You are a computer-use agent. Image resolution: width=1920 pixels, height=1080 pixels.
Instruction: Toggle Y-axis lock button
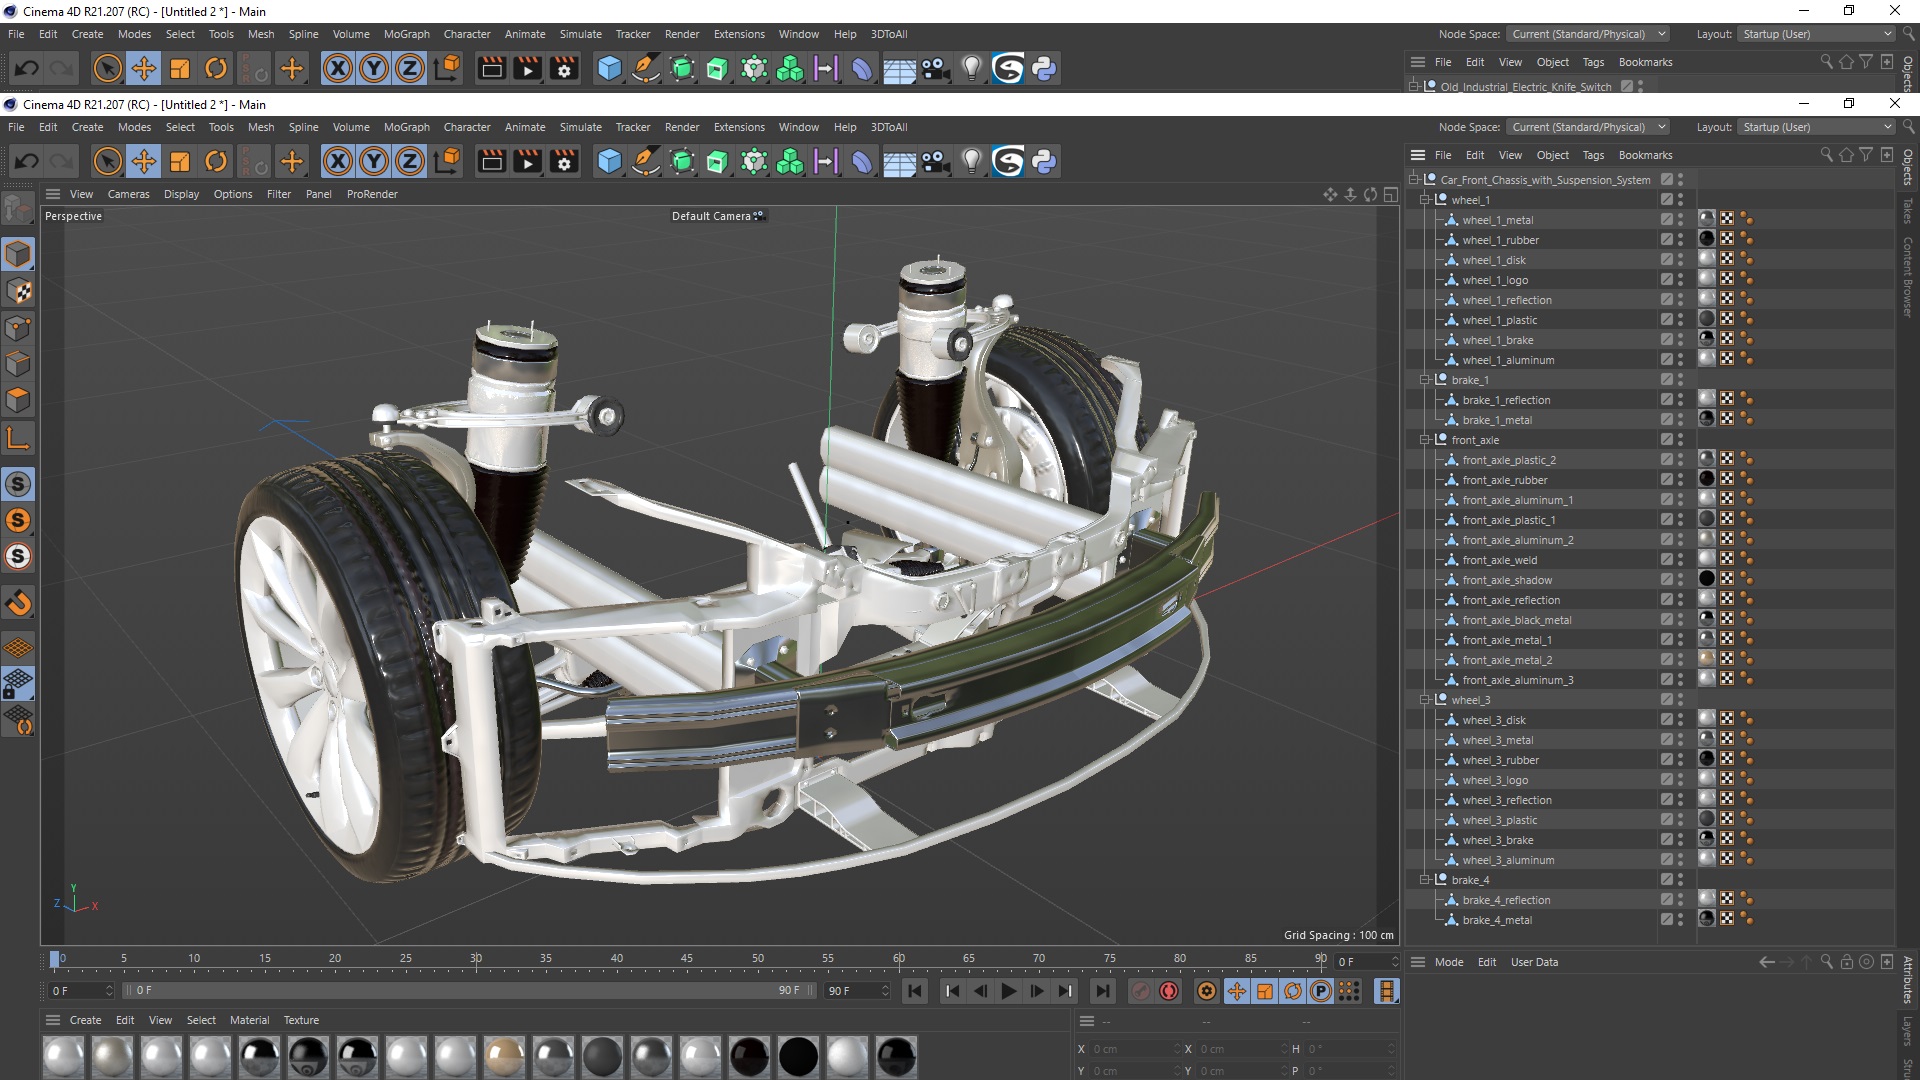click(x=374, y=161)
